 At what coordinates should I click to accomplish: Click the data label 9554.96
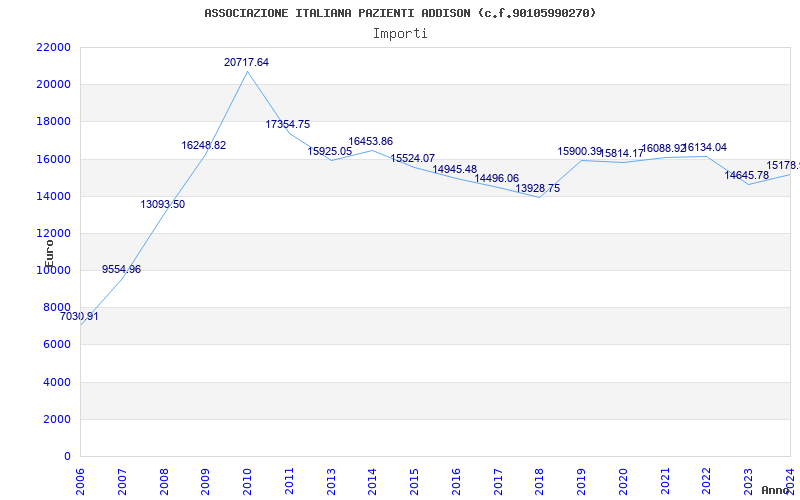coord(121,269)
